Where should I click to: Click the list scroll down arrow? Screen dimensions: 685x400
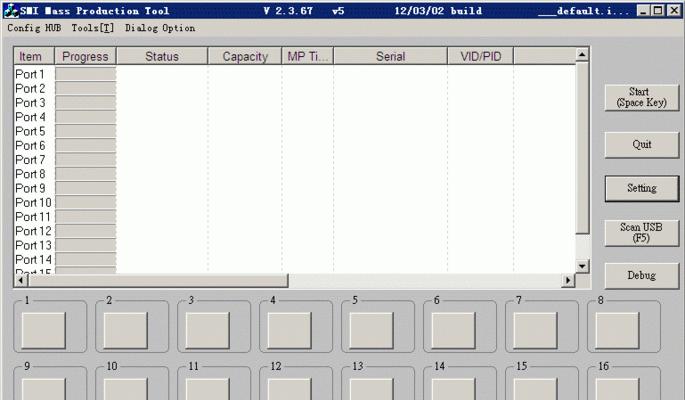(582, 266)
